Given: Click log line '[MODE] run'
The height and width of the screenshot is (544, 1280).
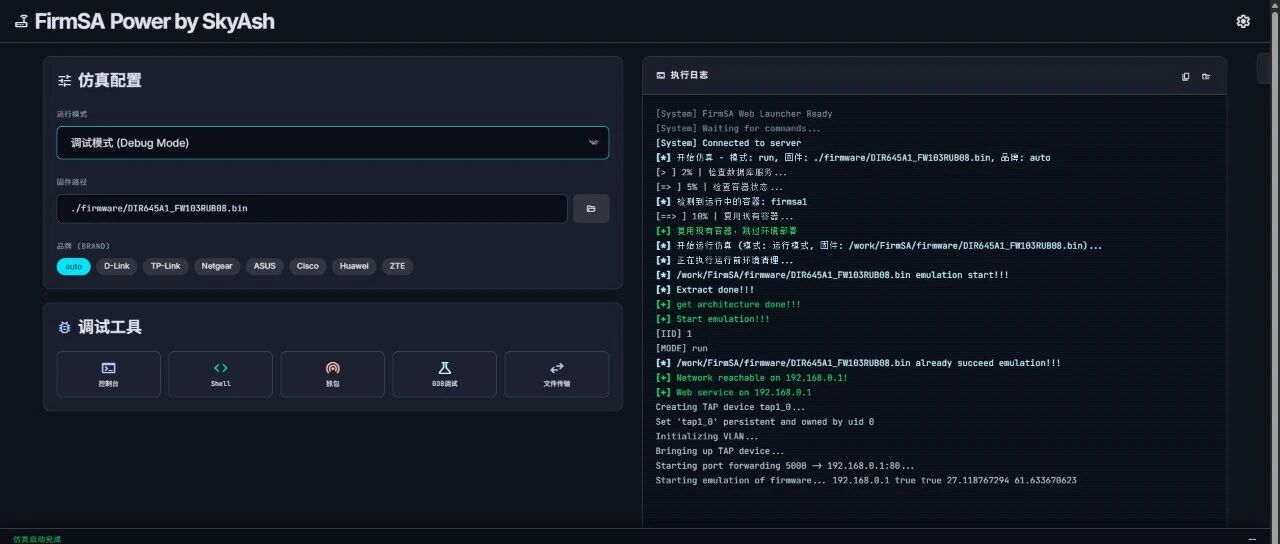Looking at the screenshot, I should tap(682, 348).
